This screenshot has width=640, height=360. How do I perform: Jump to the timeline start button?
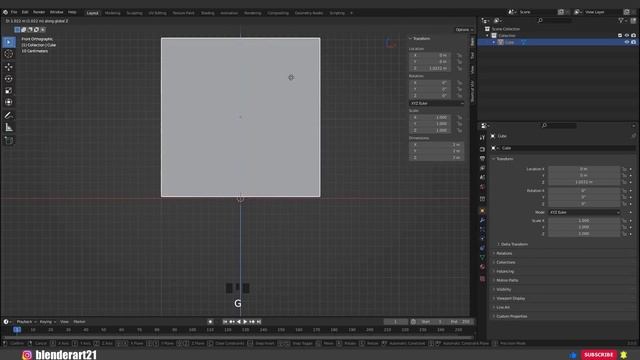225,322
